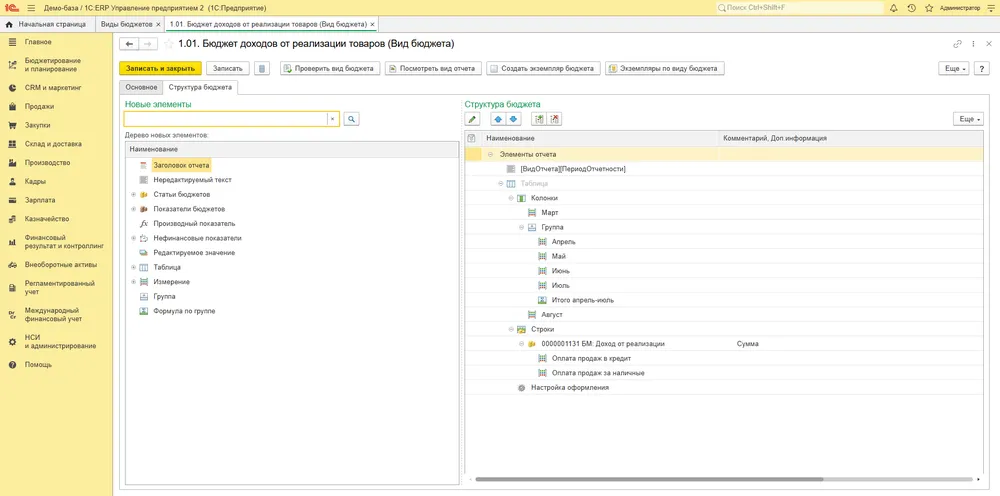Toggle the checkmark column header in the structure table
1000x496 pixels.
[x=471, y=138]
